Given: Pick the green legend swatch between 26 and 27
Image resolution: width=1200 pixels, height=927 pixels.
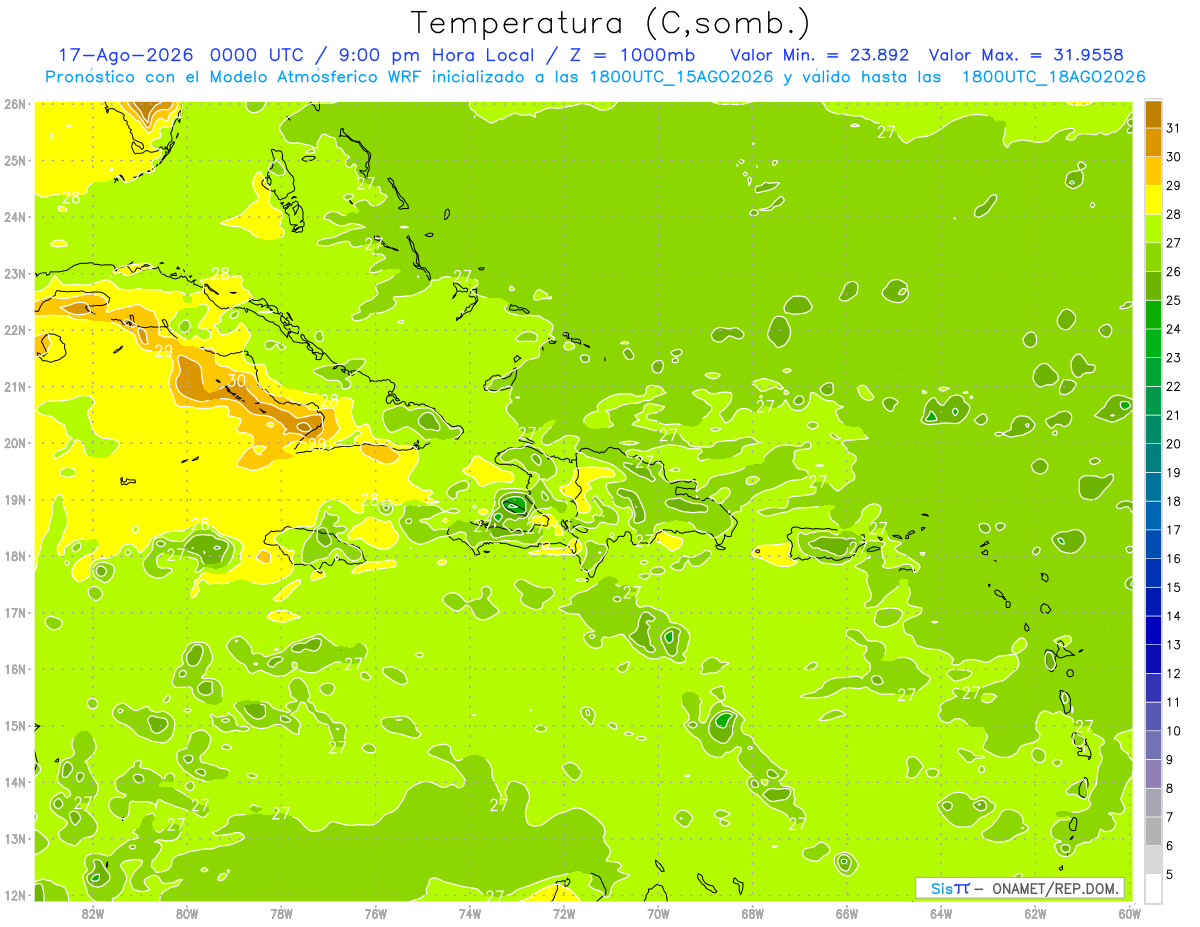Looking at the screenshot, I should pyautogui.click(x=1153, y=257).
